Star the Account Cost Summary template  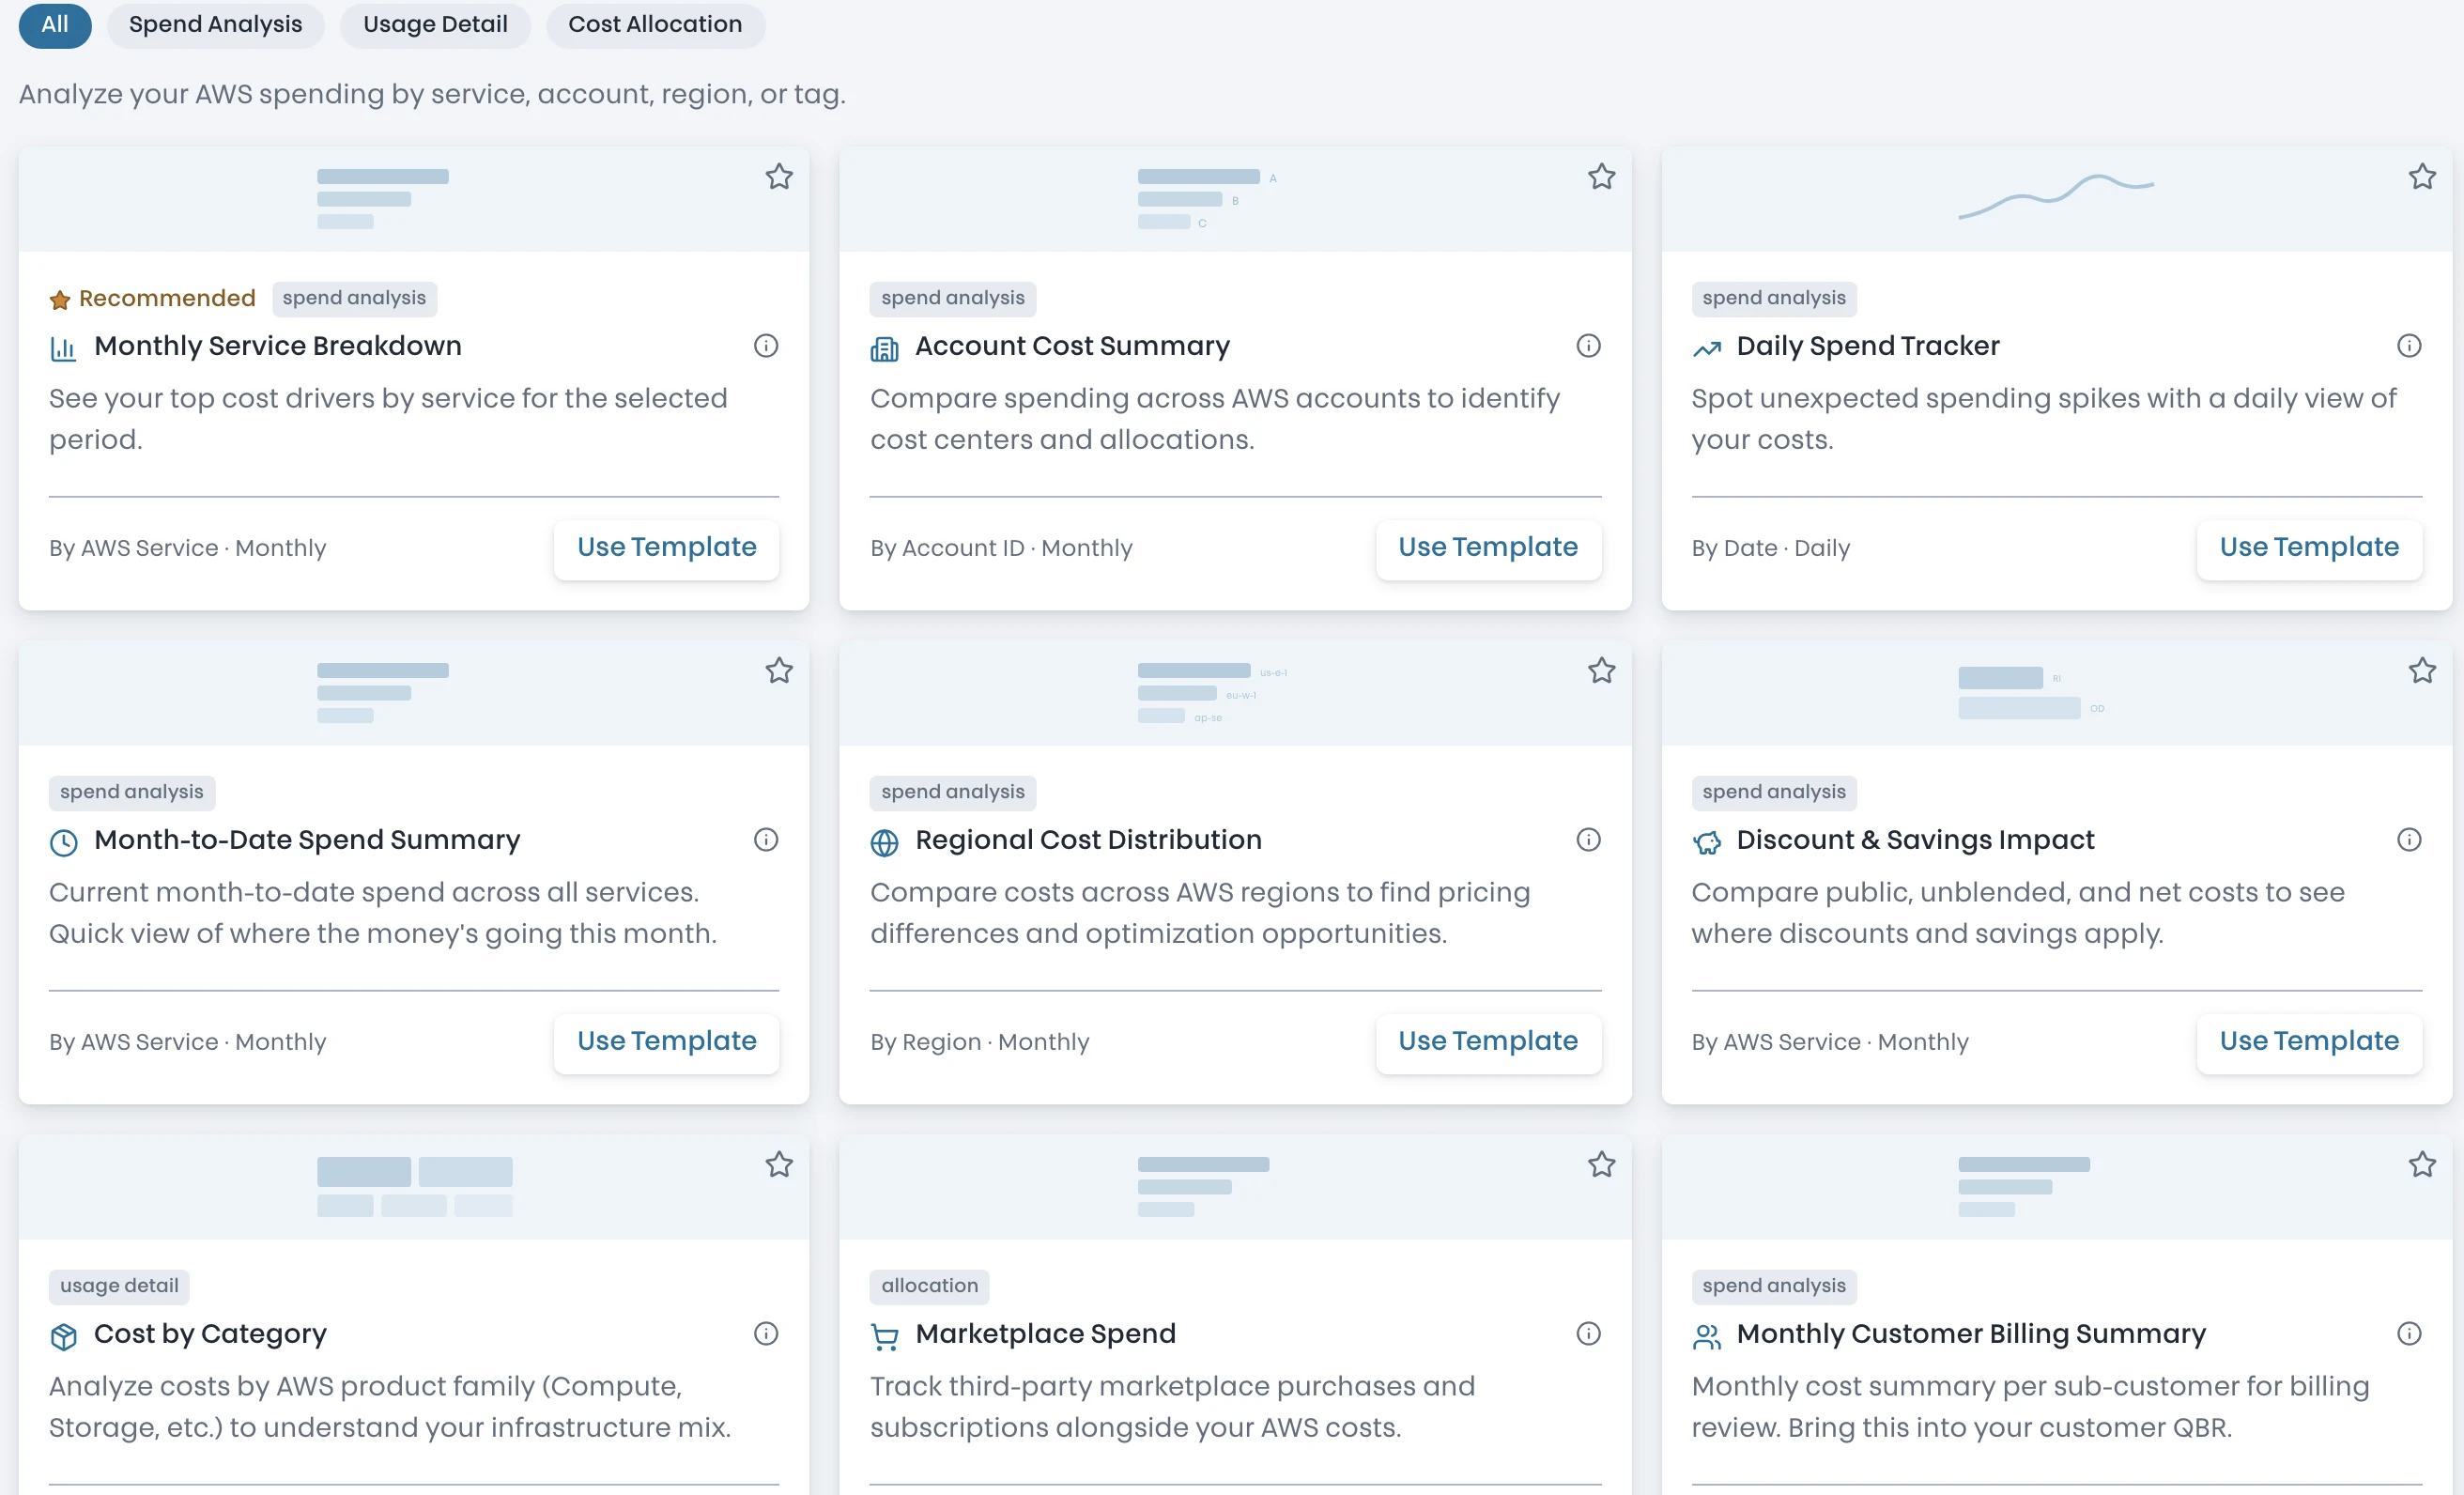pos(1601,177)
